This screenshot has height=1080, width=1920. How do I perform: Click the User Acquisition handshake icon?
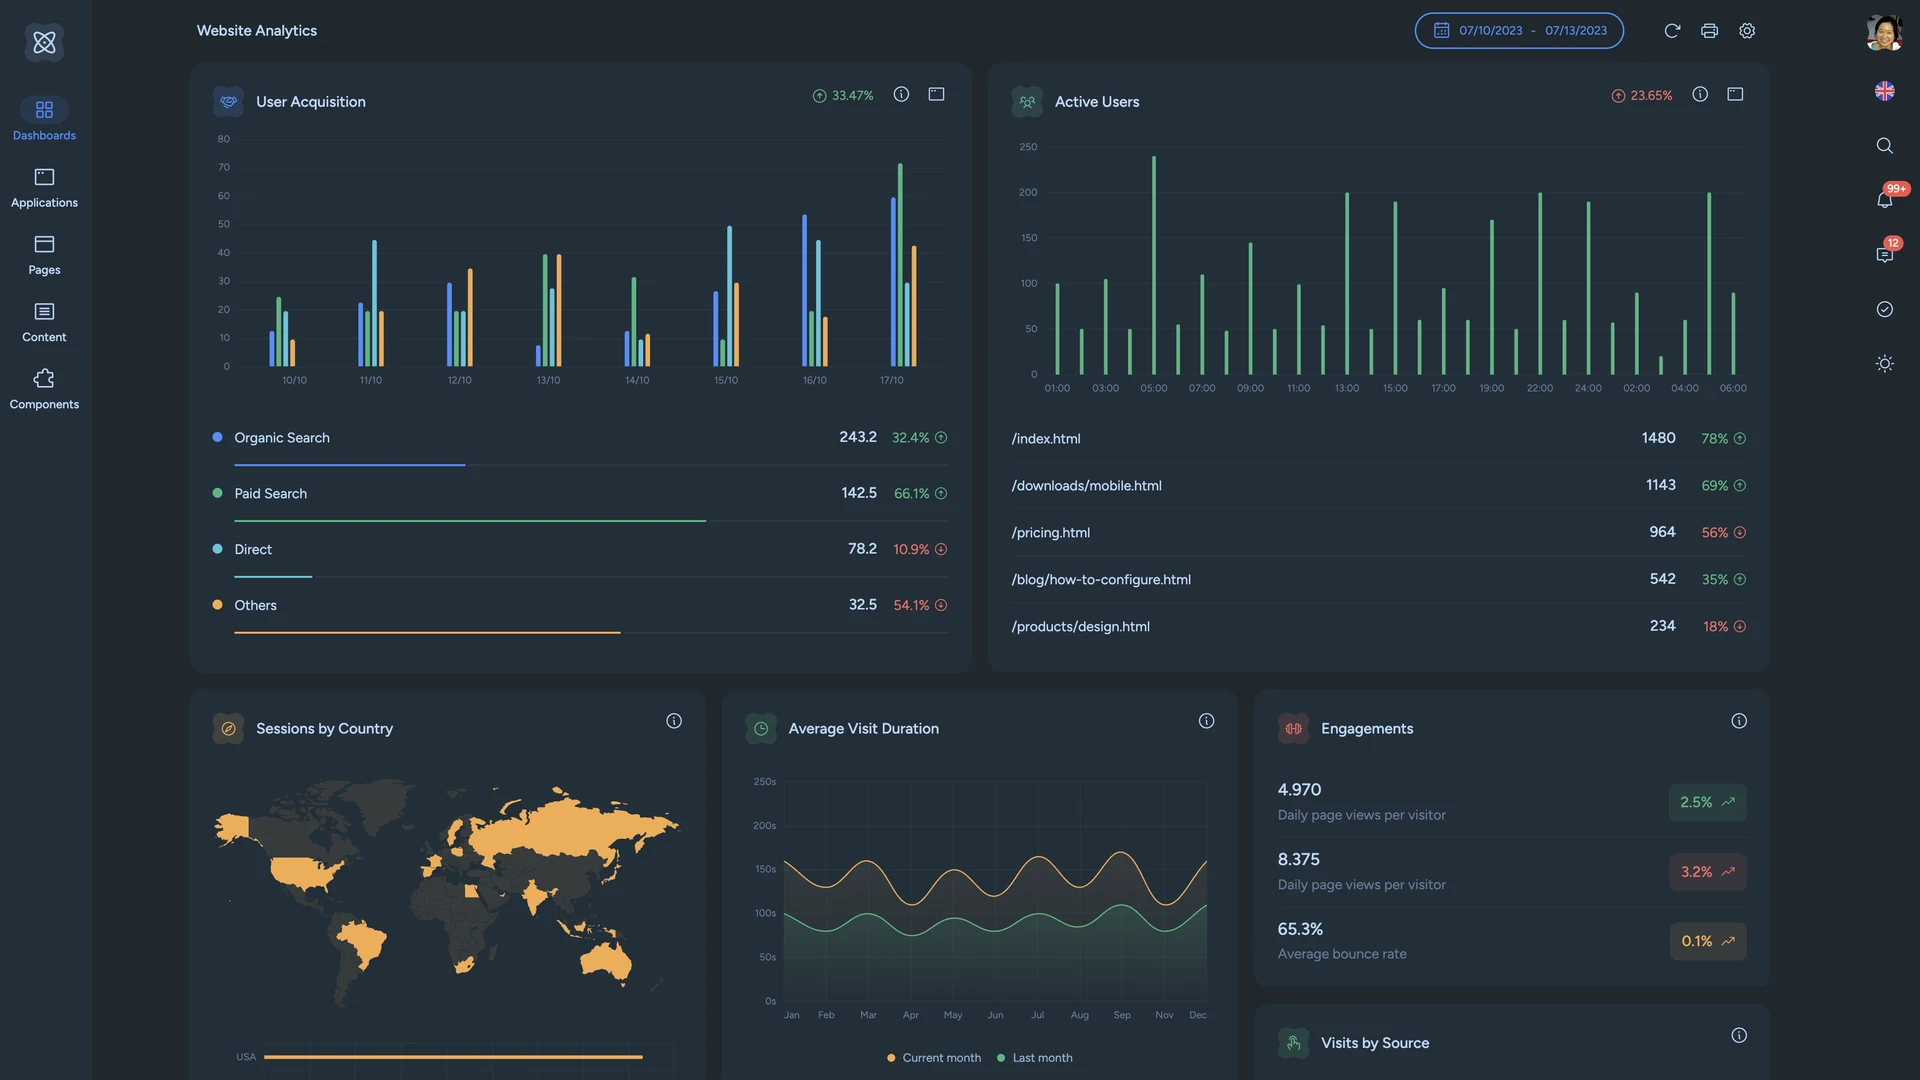click(228, 101)
